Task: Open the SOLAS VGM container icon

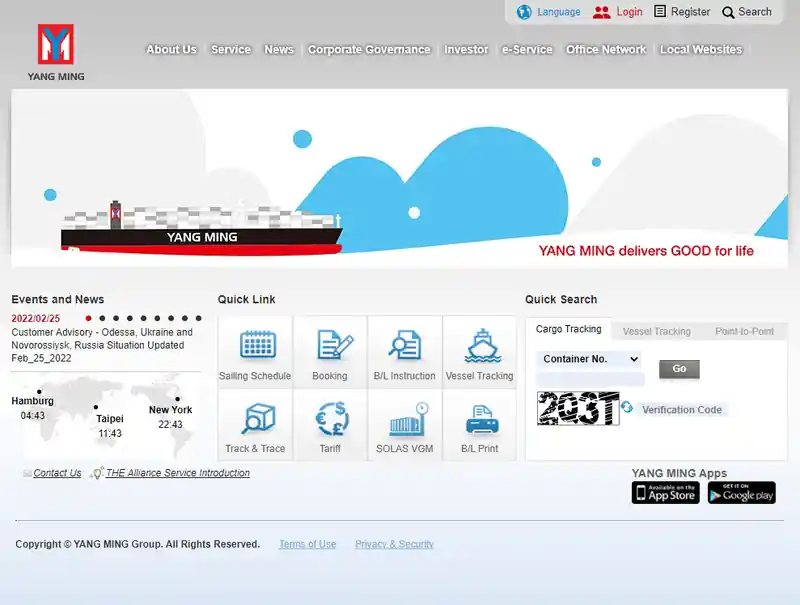Action: (409, 419)
